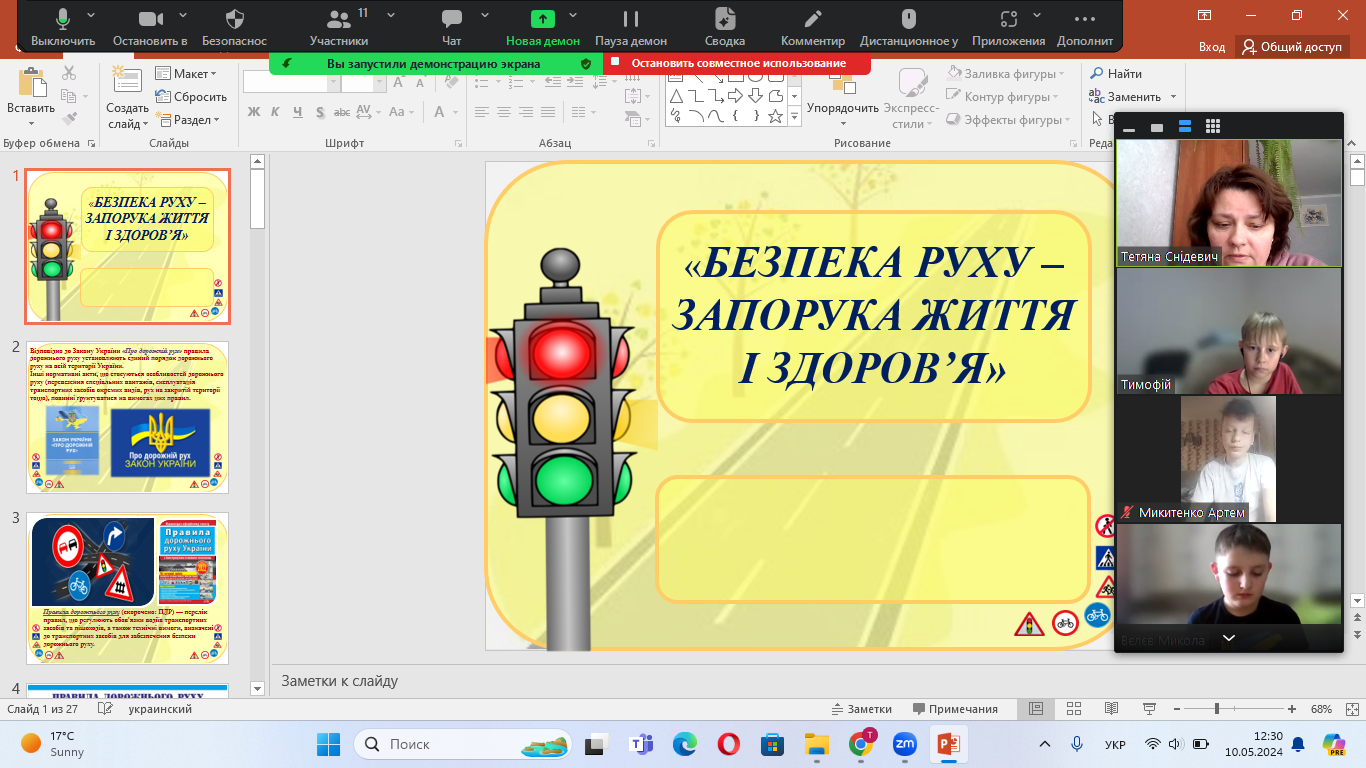The width and height of the screenshot is (1366, 768).
Task: Click the language 'украинский' status indicator
Action: tap(160, 709)
